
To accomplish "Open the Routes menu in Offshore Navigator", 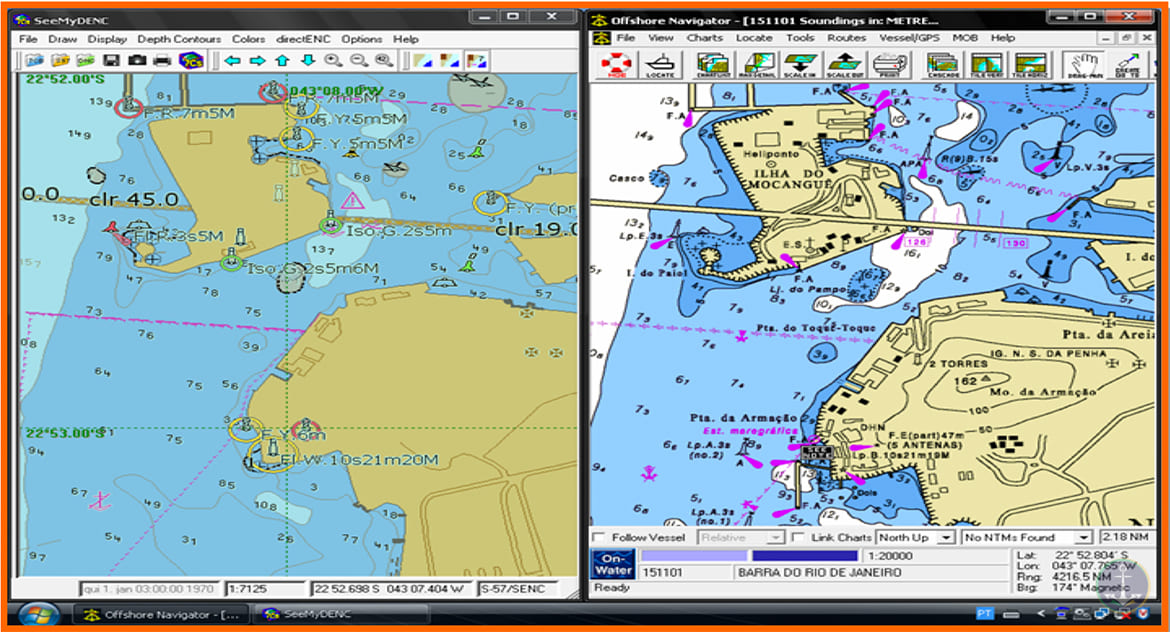I will click(x=846, y=37).
